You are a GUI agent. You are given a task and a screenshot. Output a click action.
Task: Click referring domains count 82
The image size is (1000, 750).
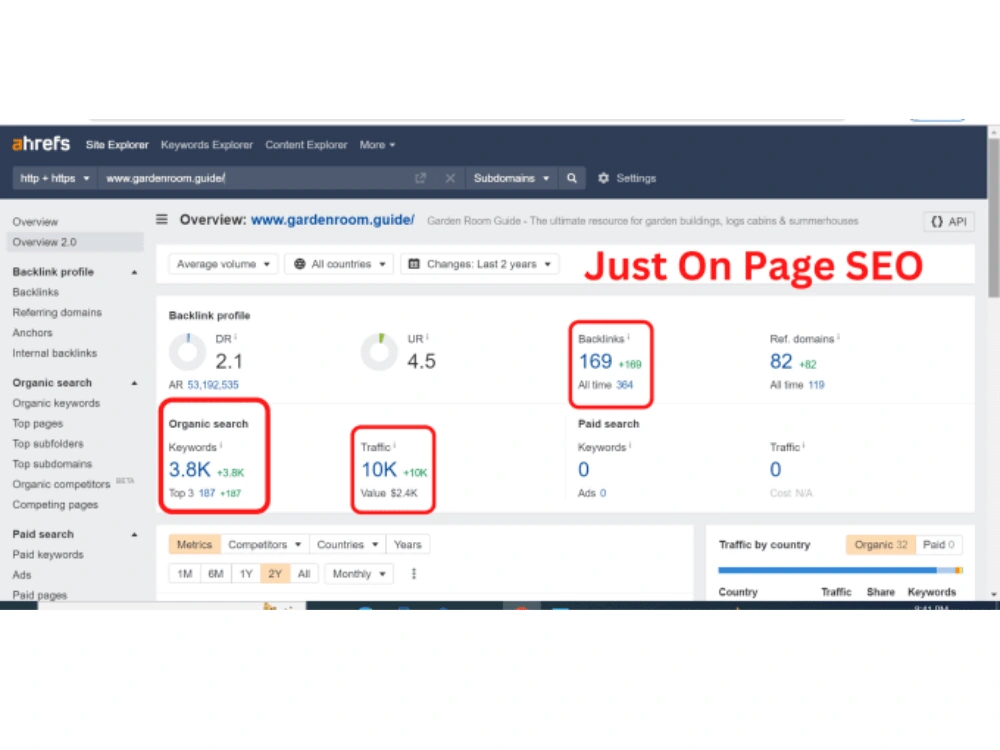[x=781, y=362]
